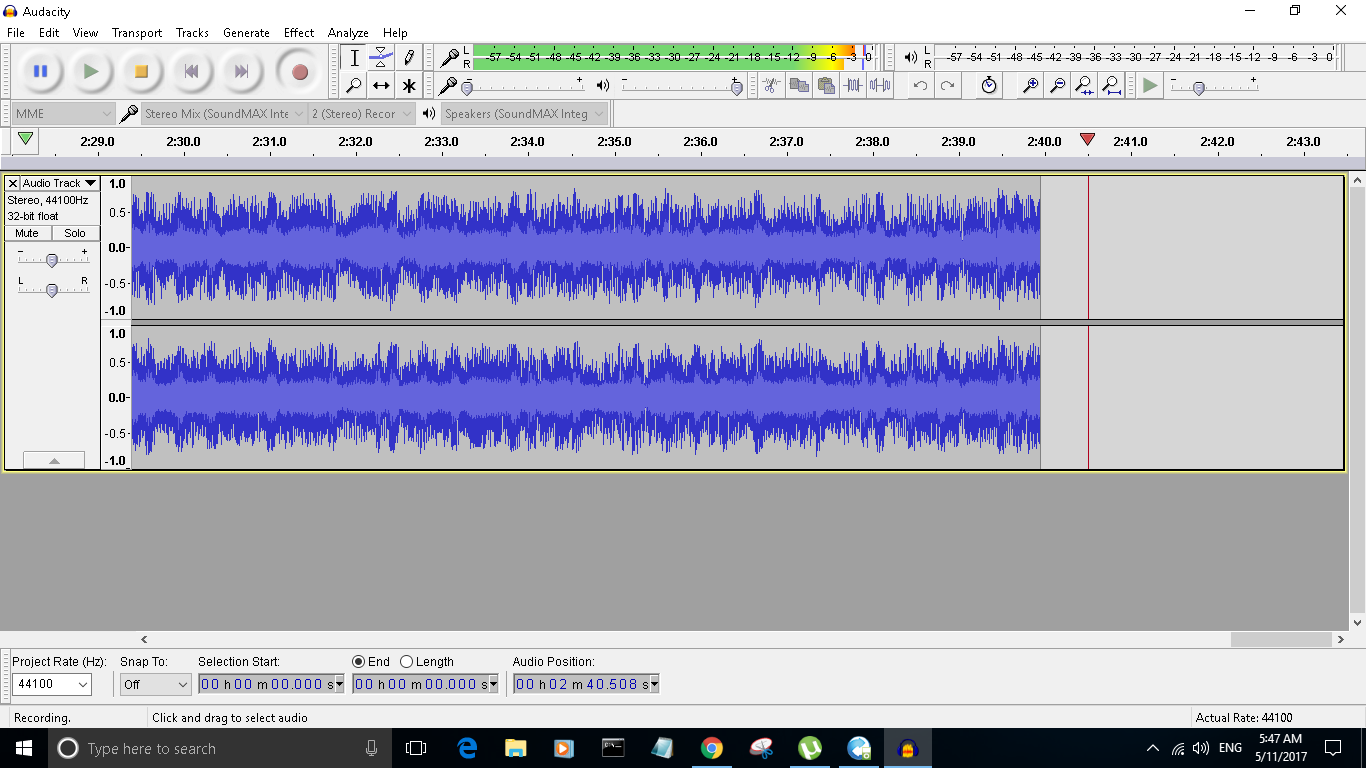Open the Analyze menu

pos(348,33)
